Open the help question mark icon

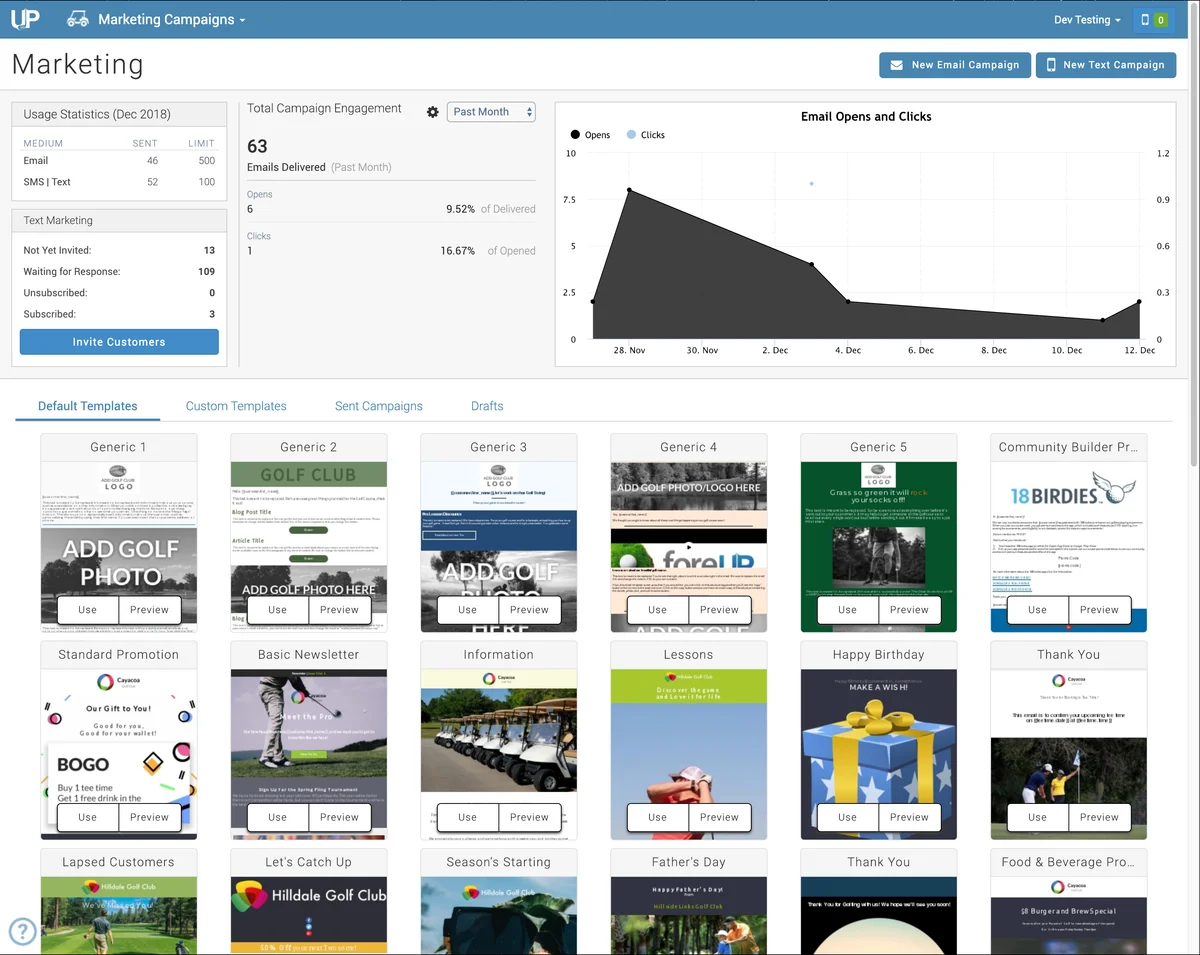pos(22,932)
